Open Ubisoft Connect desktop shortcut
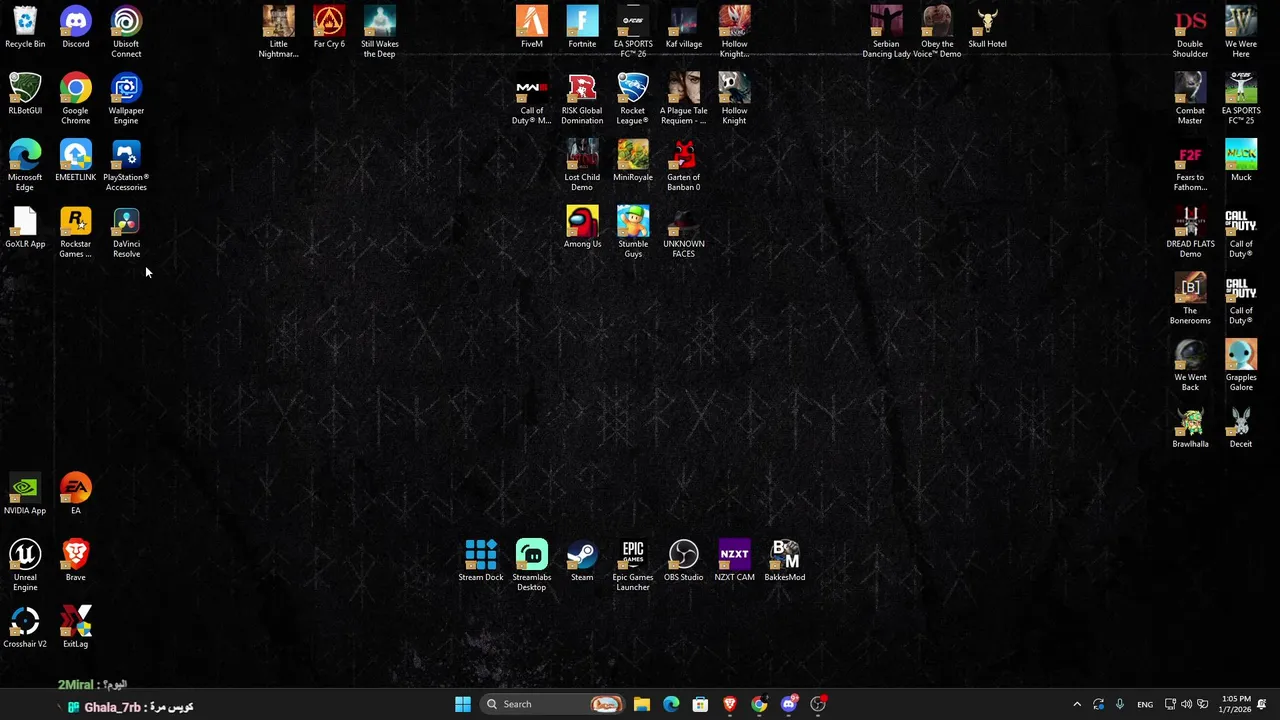 click(x=126, y=32)
